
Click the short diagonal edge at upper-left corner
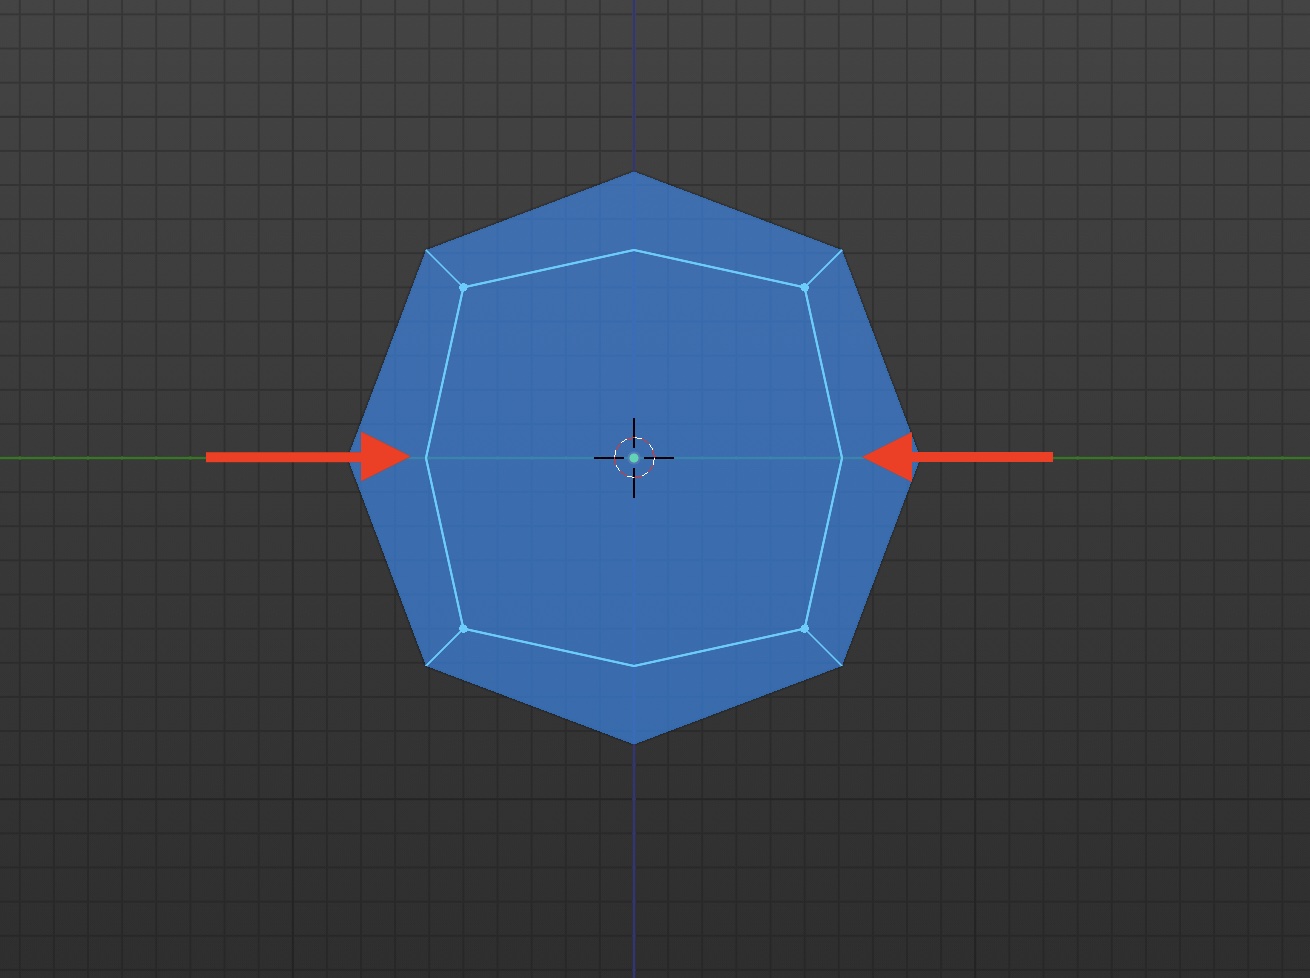point(445,269)
